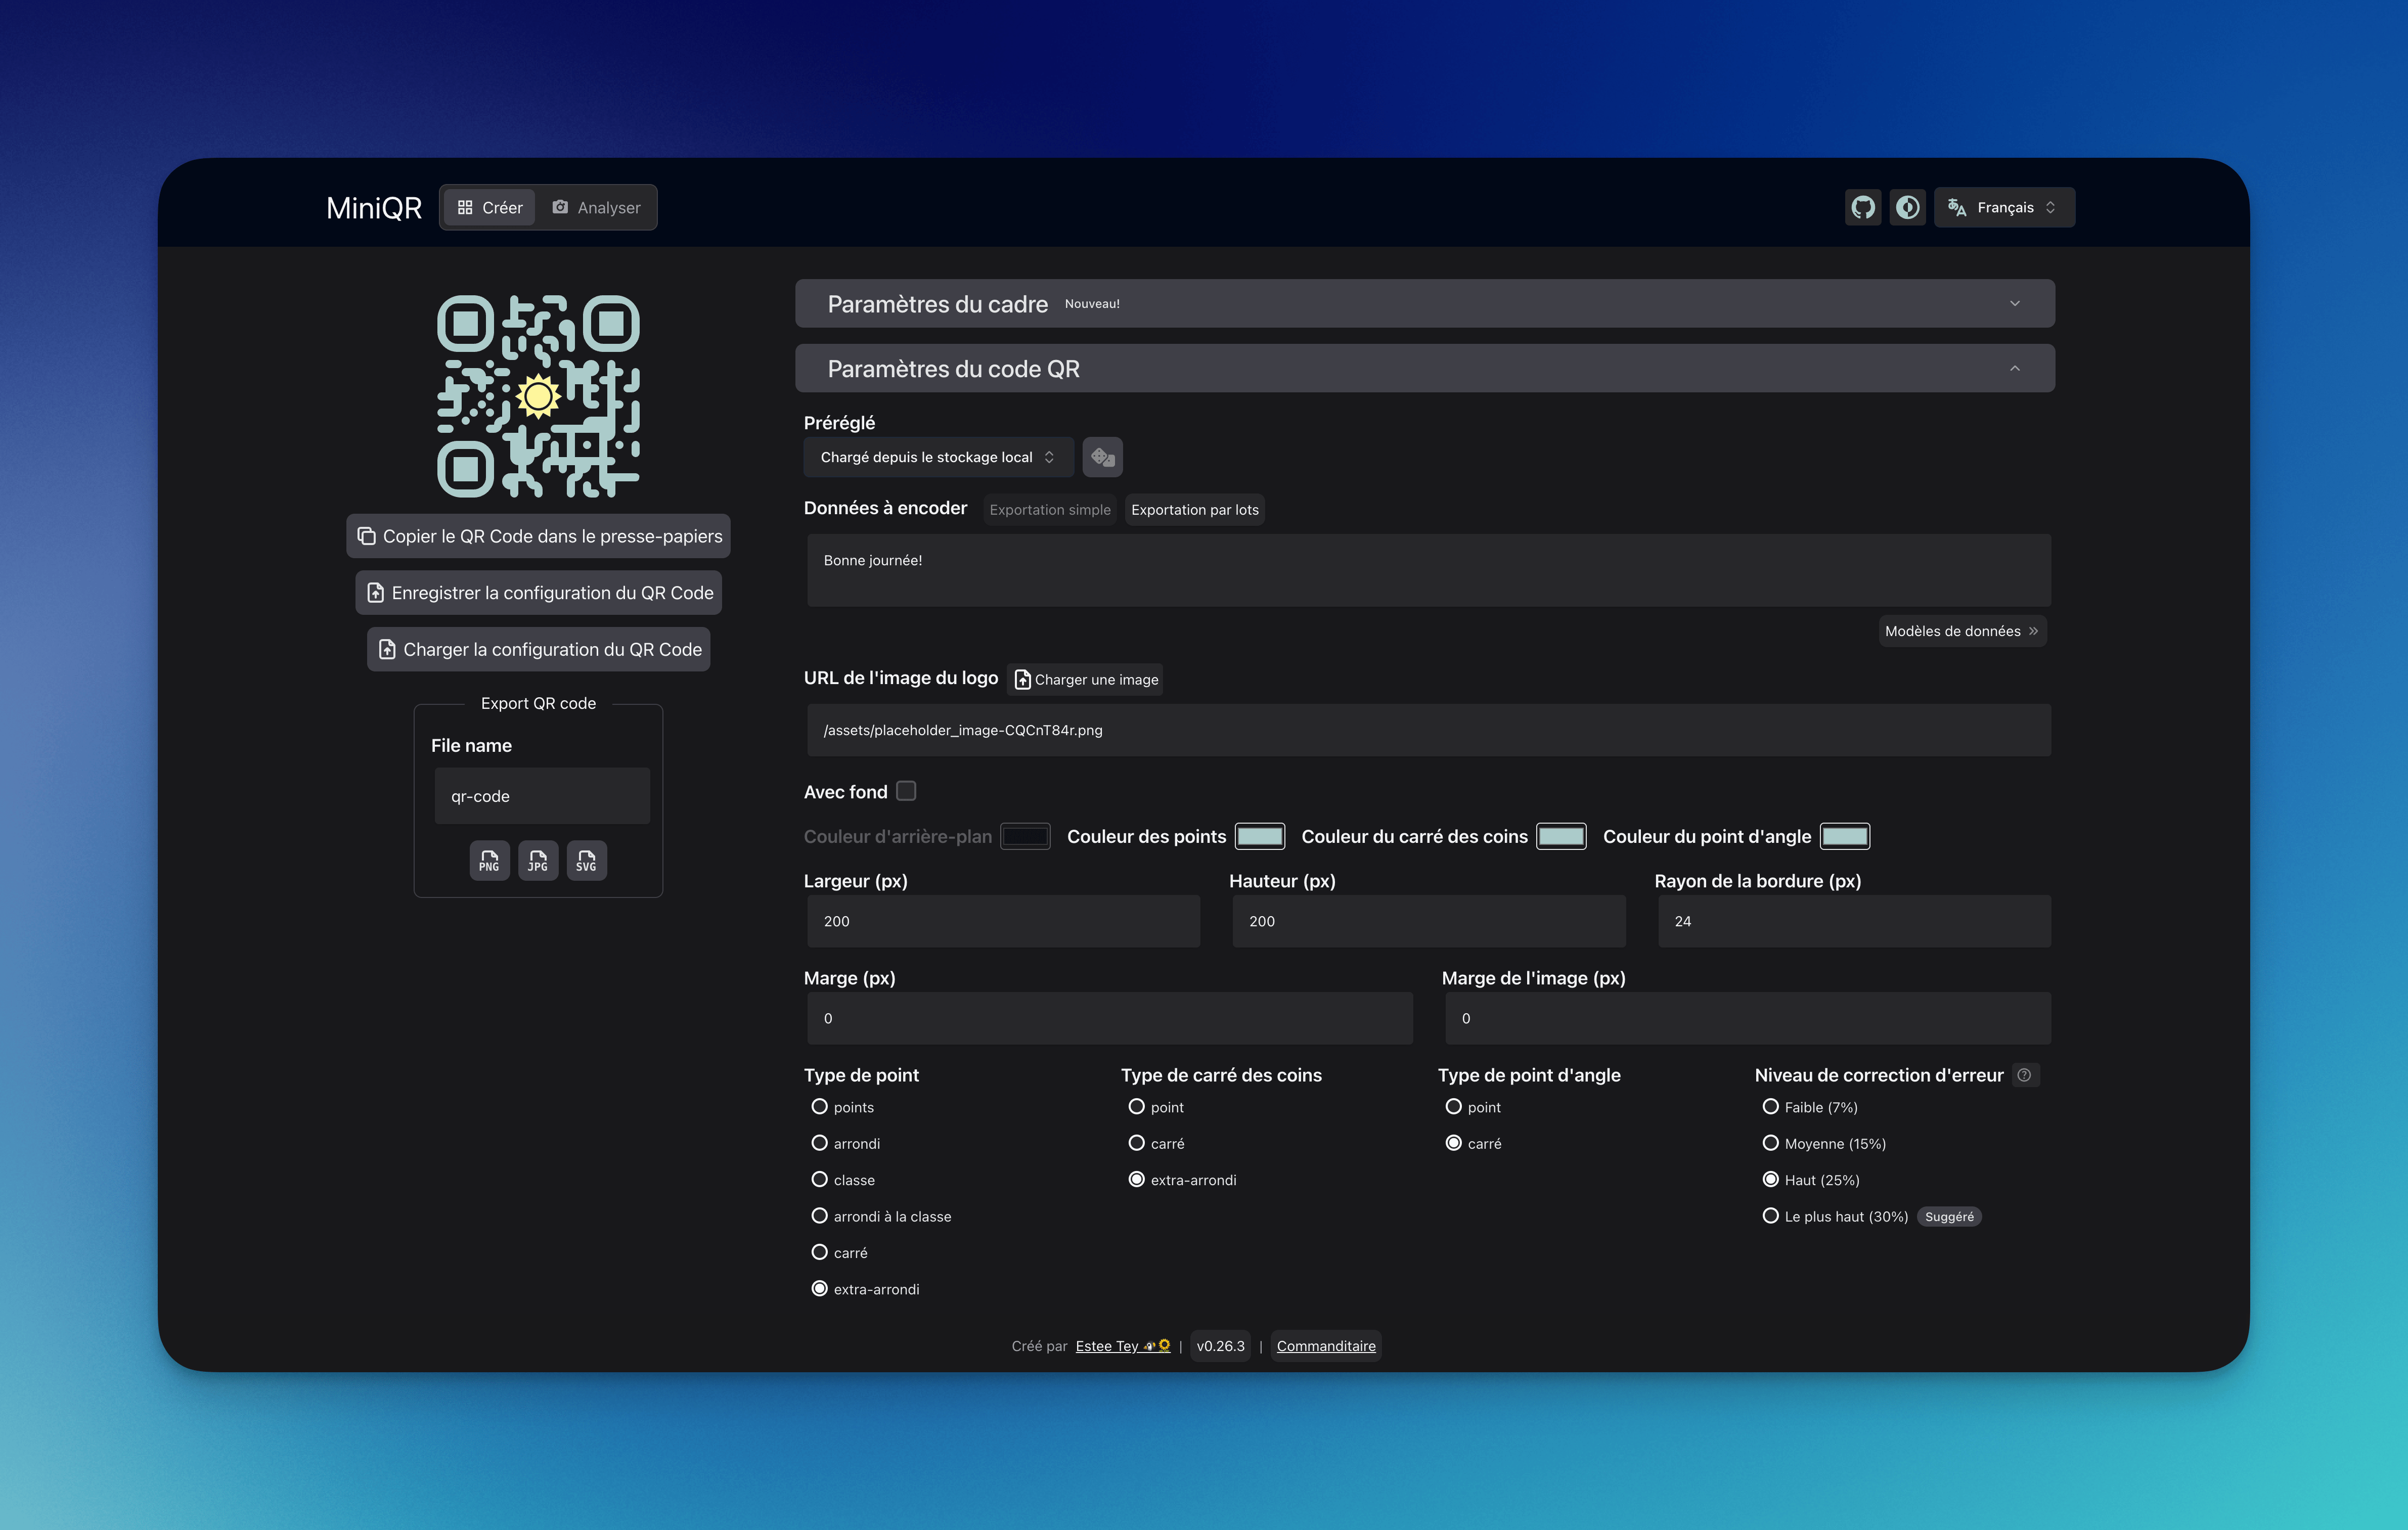Open the Français language dropdown
The height and width of the screenshot is (1530, 2408).
pos(2004,207)
